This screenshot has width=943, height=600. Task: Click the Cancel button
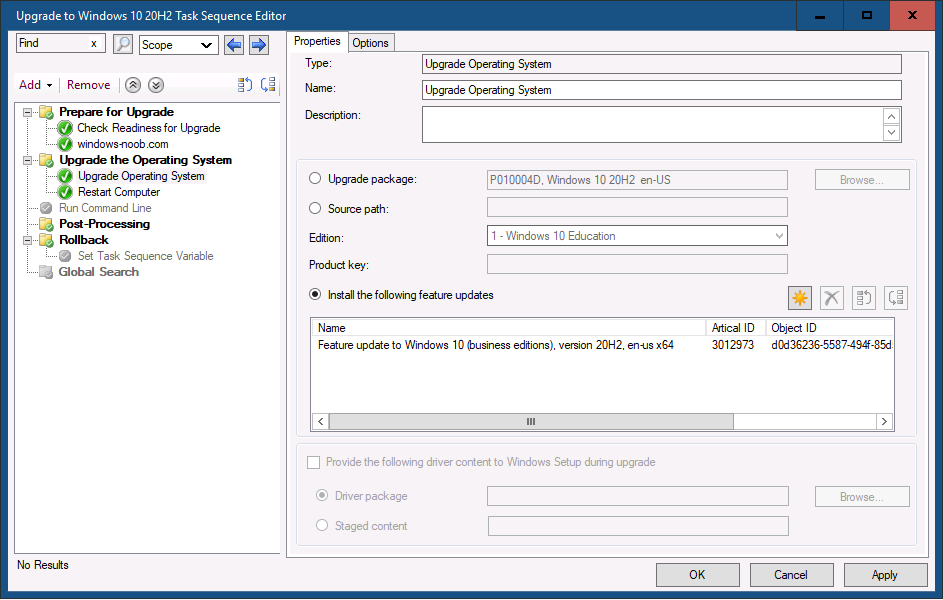pos(791,575)
